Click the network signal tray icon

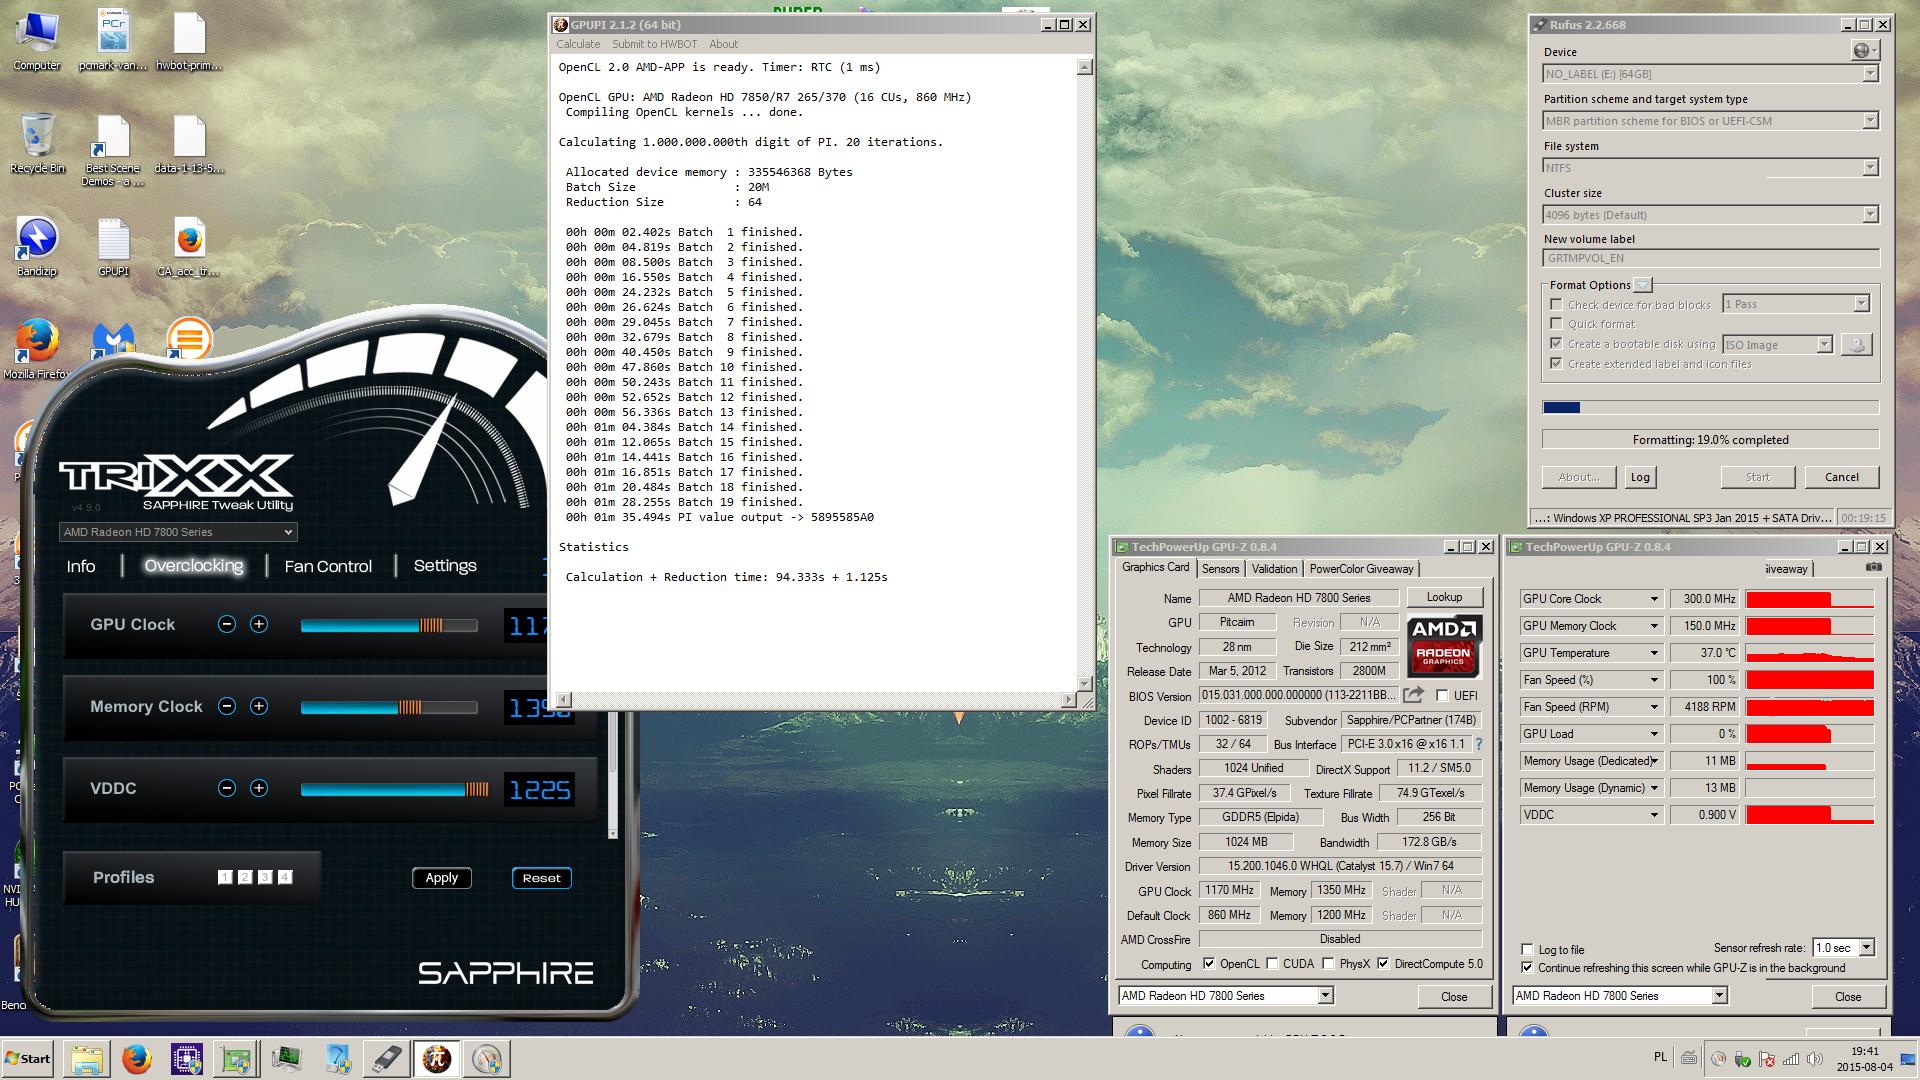click(1790, 1059)
